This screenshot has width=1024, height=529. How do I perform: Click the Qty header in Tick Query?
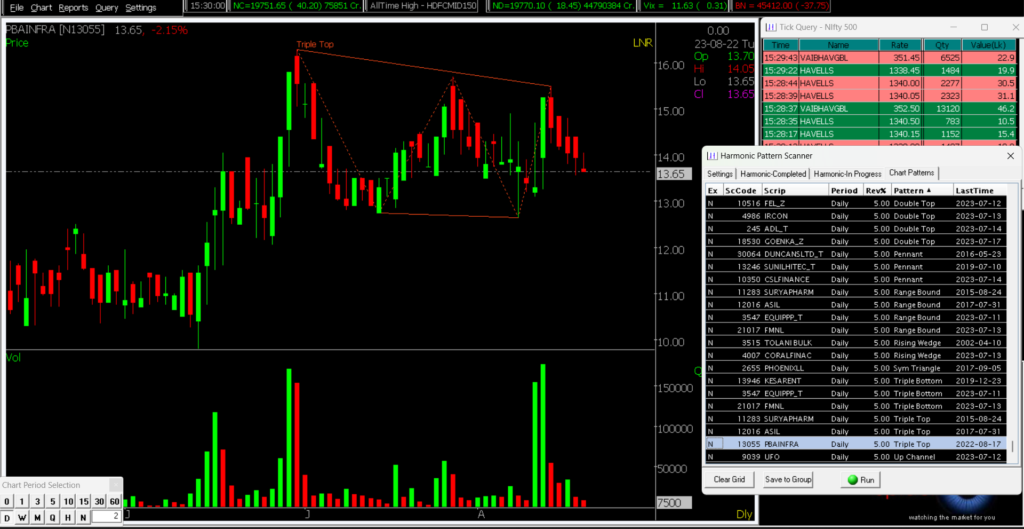pos(942,45)
